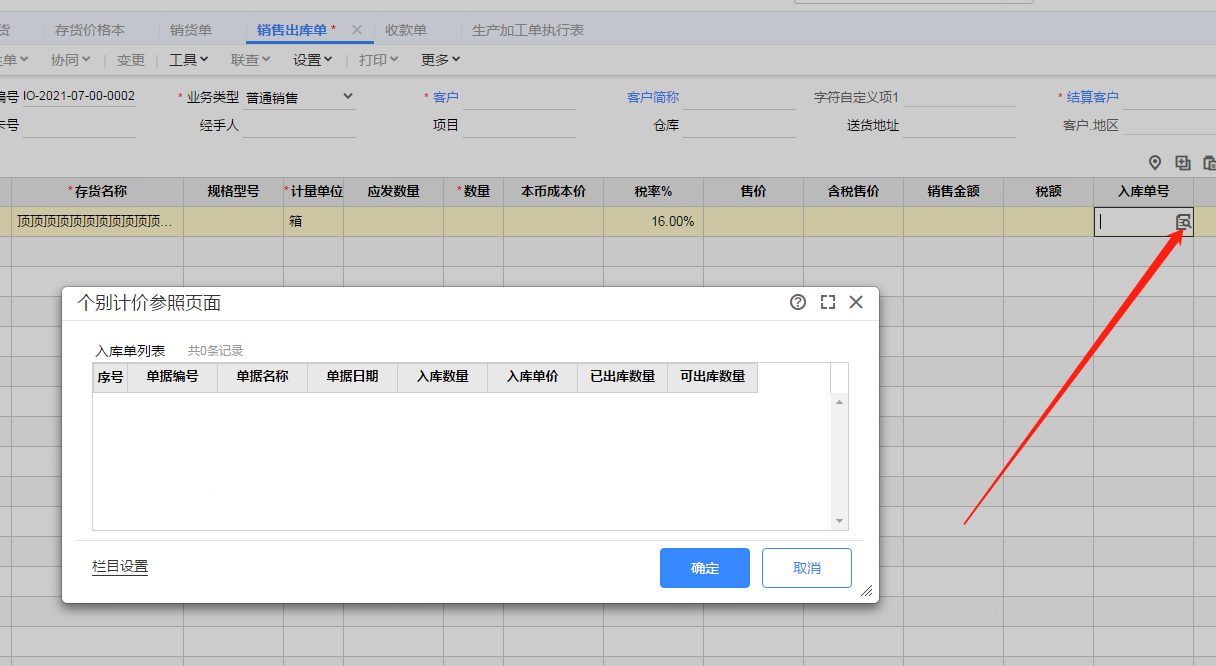Click the 已出库数量 column header
The height and width of the screenshot is (666, 1216).
pyautogui.click(x=622, y=377)
